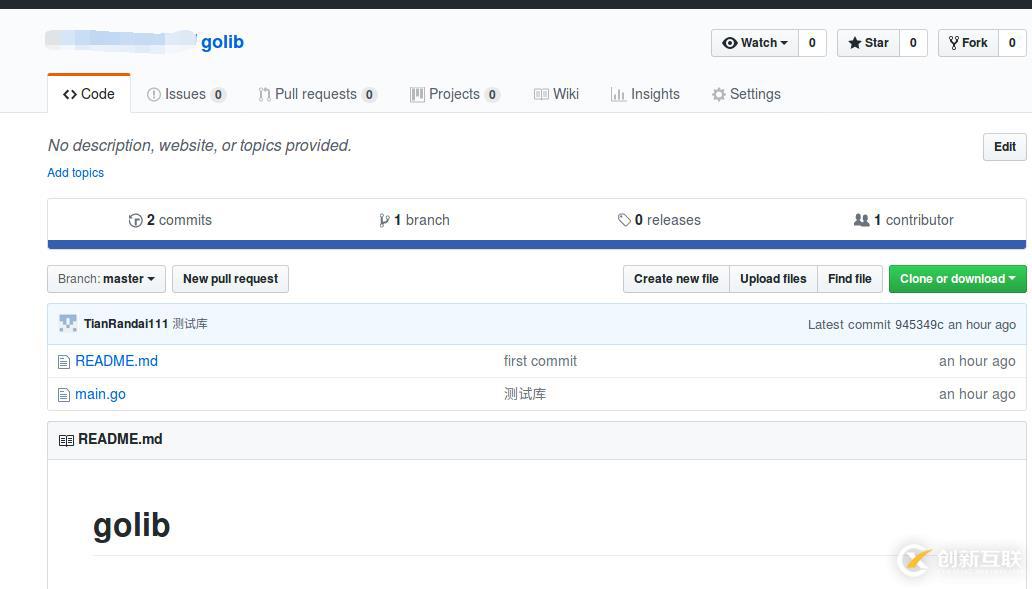This screenshot has height=589, width=1032.
Task: Open latest commit hash 945349c
Action: pyautogui.click(x=919, y=324)
